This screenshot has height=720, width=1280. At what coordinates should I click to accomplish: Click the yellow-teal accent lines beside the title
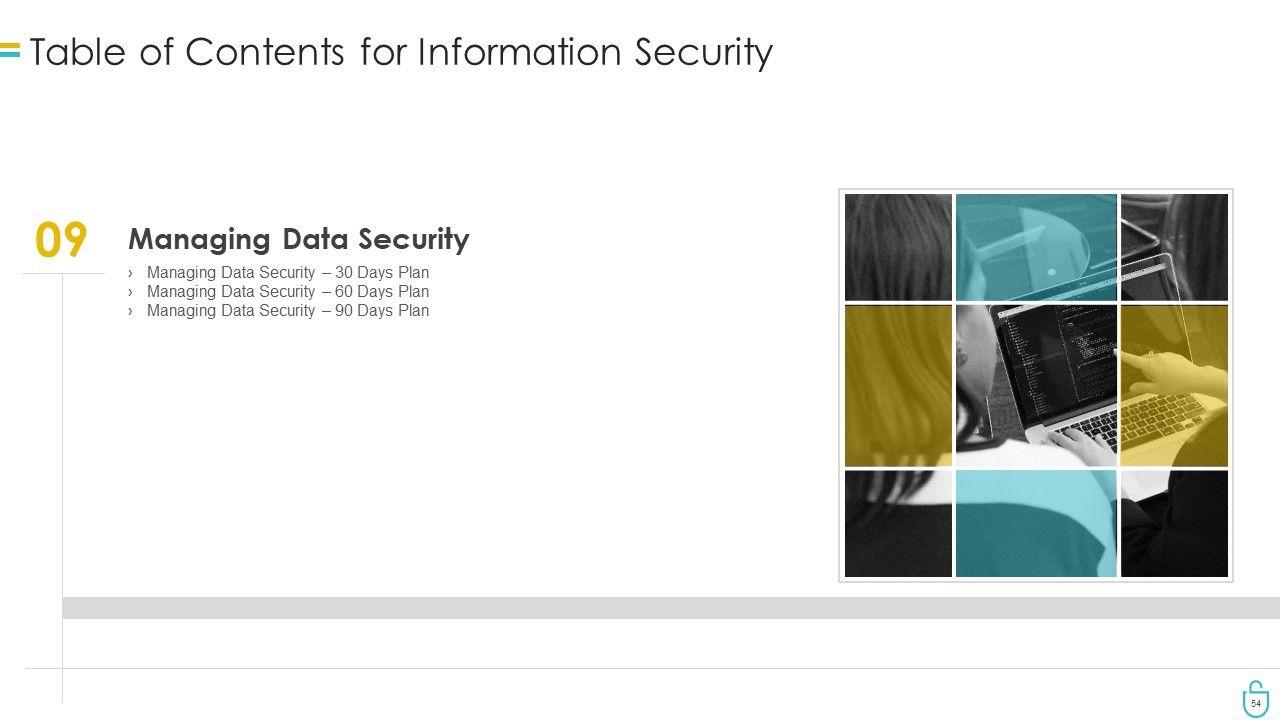tap(10, 50)
